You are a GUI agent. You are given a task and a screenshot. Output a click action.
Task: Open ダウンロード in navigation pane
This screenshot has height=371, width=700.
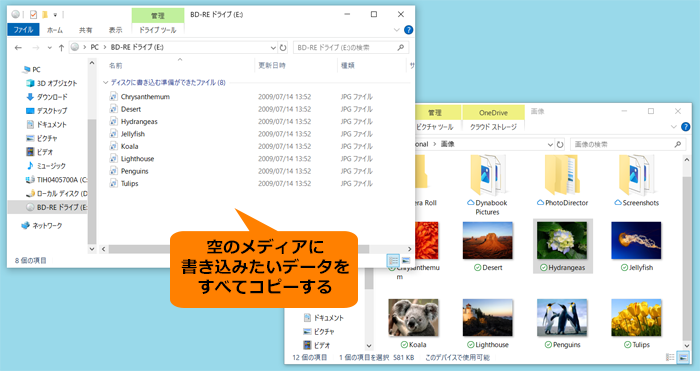pos(47,97)
